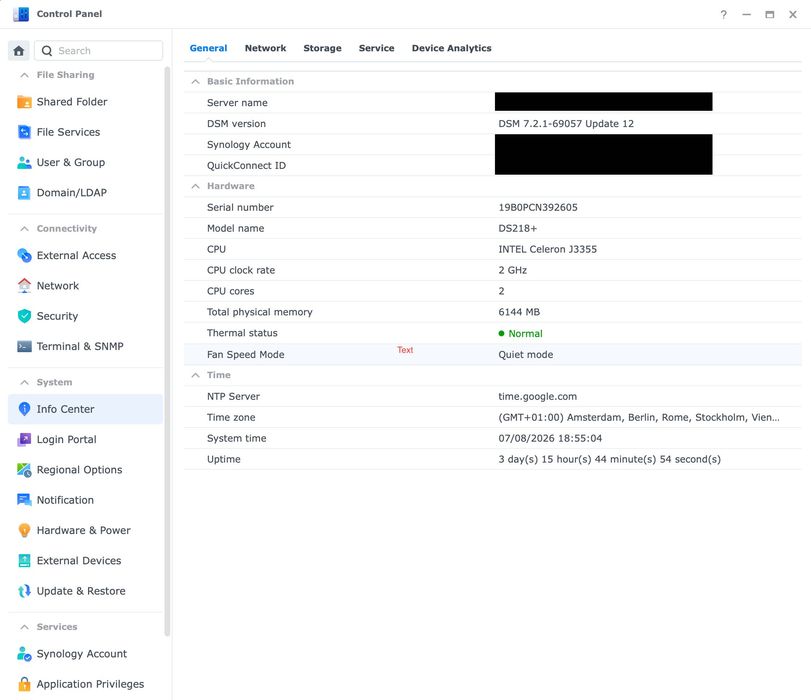Select the File Services label
The height and width of the screenshot is (700, 811).
coord(68,132)
